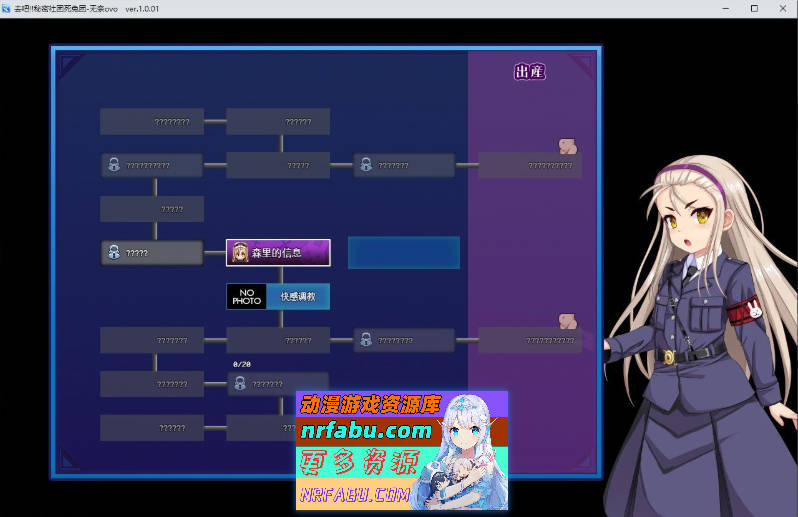Click the lock icon on the upper-right locked ??????? node
Viewport: 798px width, 517px height.
pos(366,165)
